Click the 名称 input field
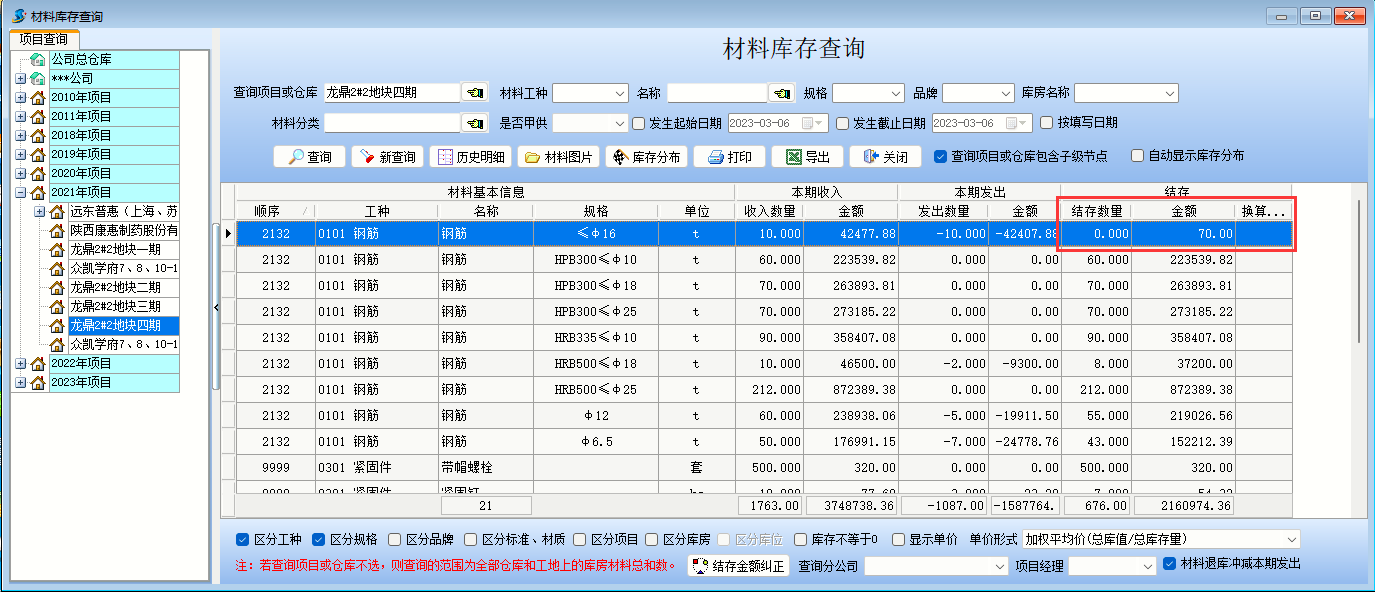Screen dimensions: 1375x592 (716, 93)
